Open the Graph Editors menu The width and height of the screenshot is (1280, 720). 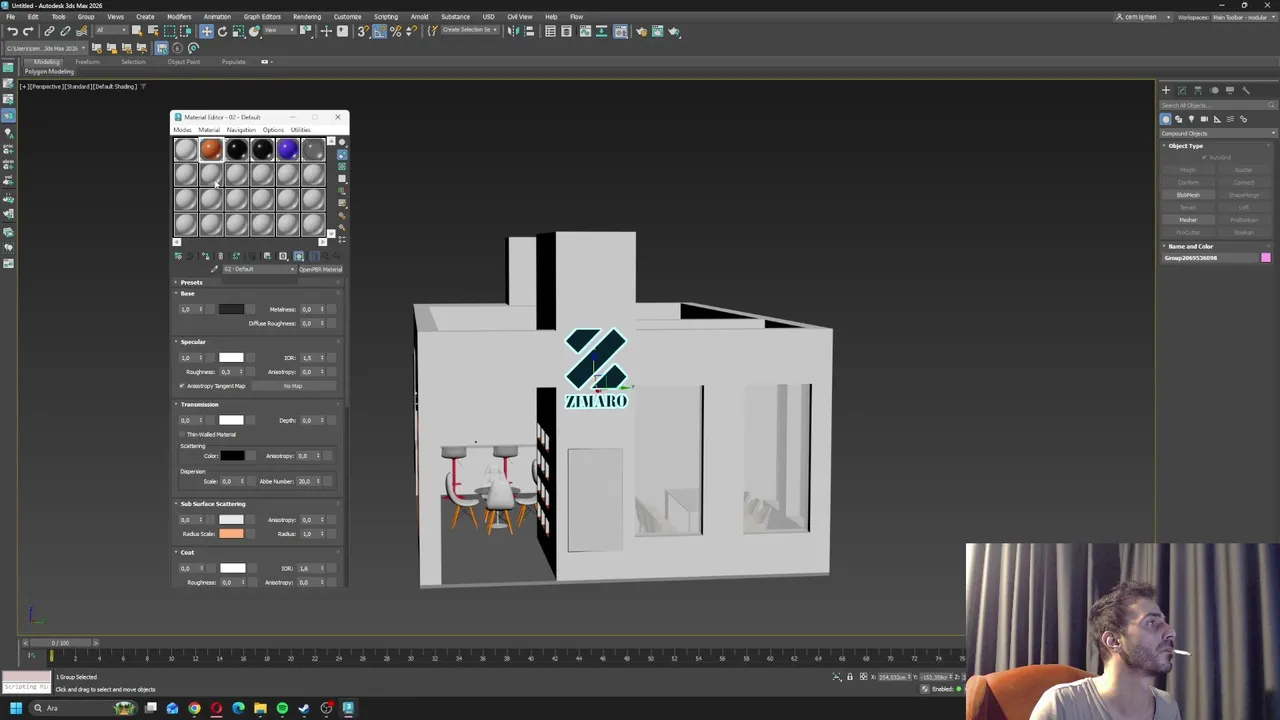(262, 17)
